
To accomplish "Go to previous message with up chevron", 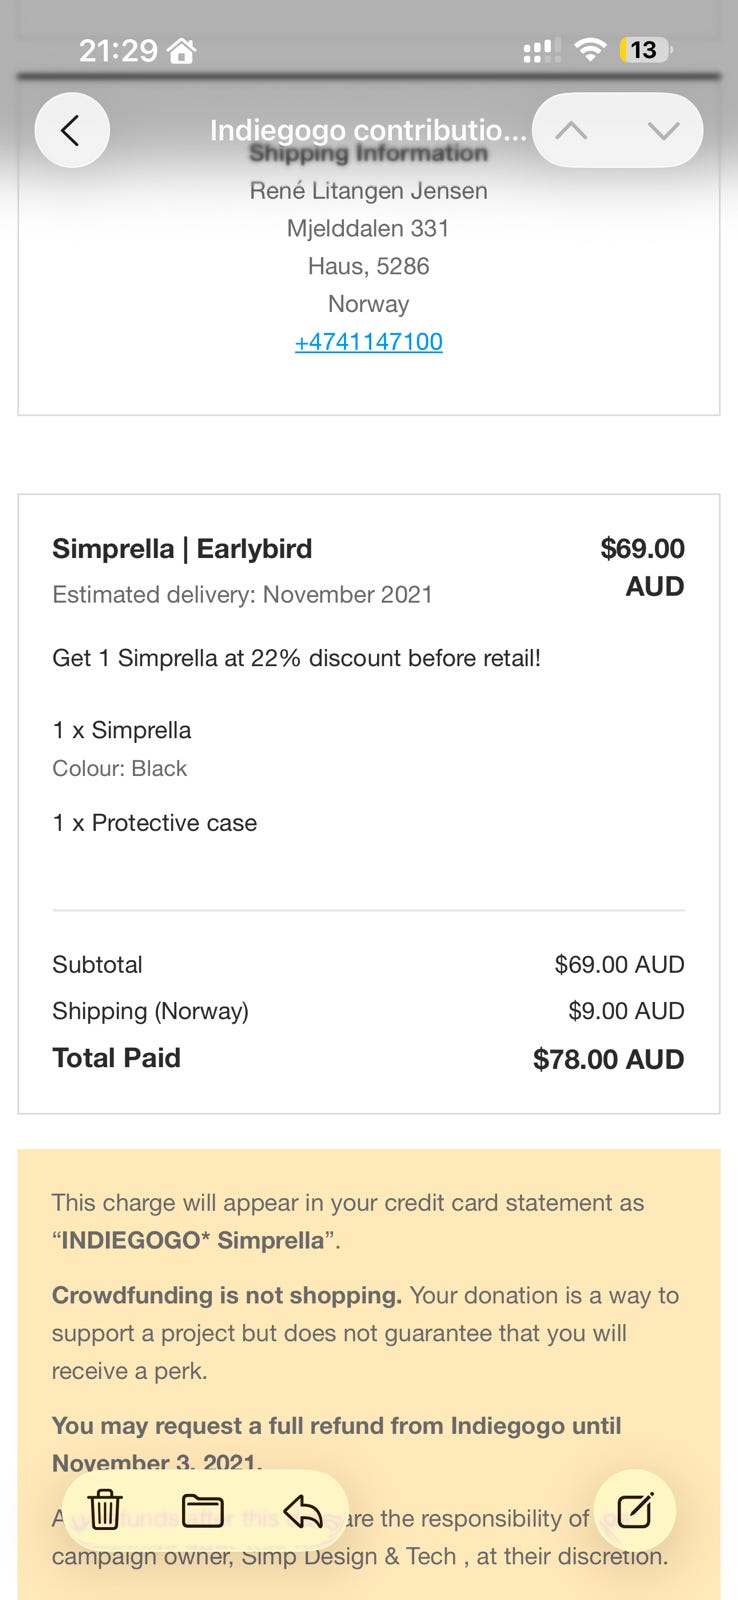I will pos(571,130).
